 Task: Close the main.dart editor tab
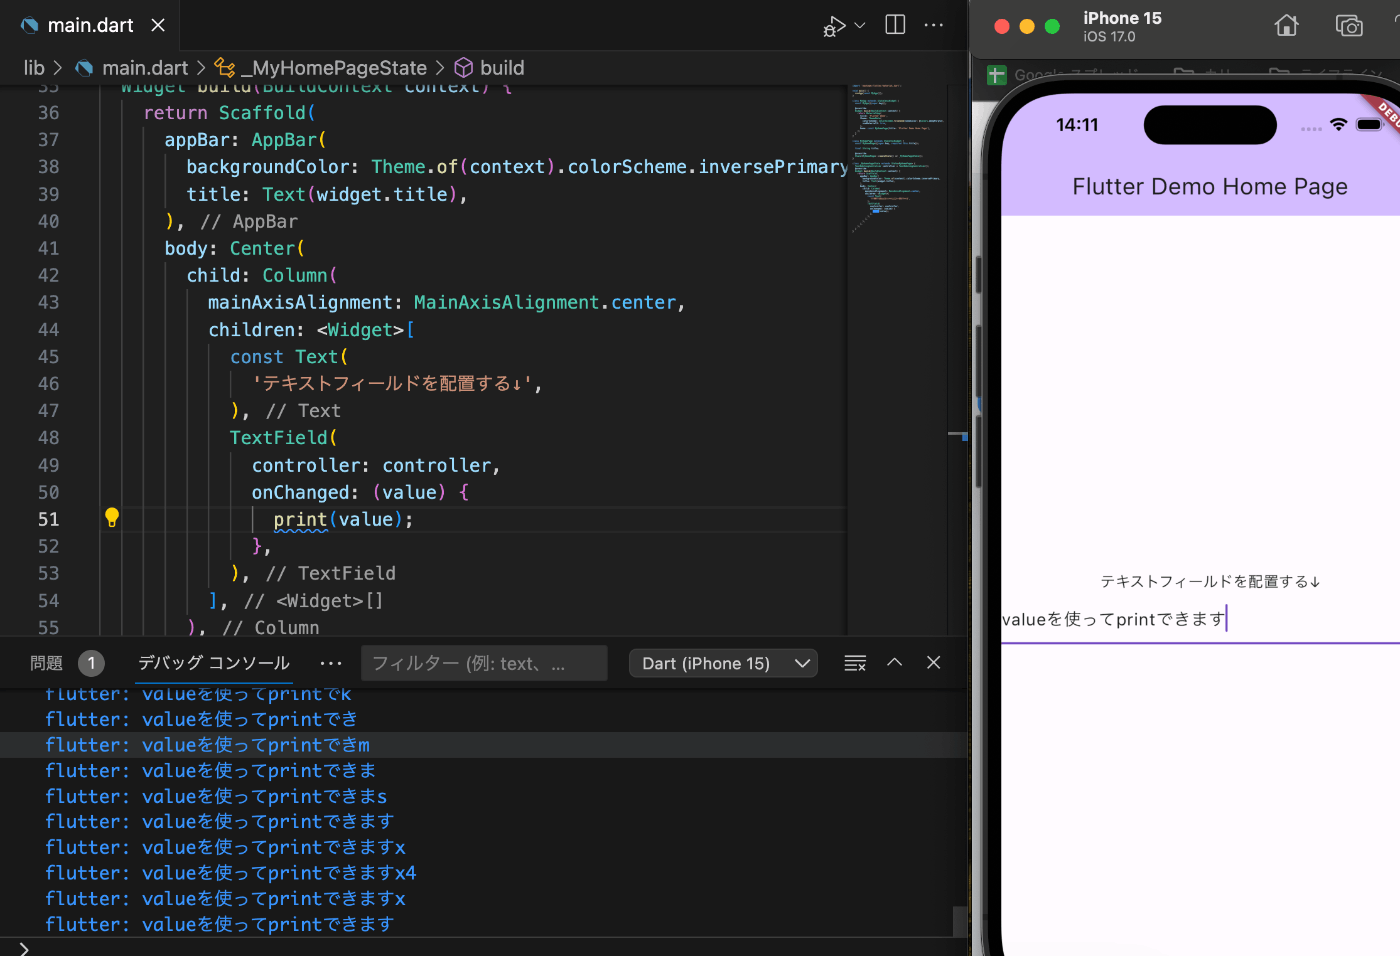coord(158,25)
